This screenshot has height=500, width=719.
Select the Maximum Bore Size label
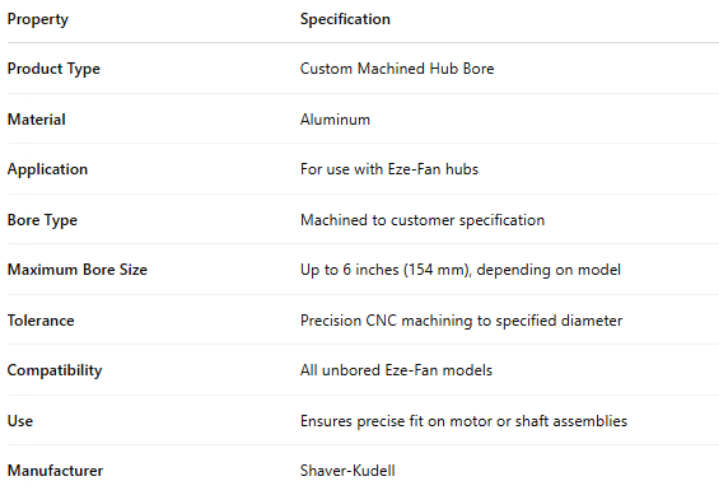(77, 270)
